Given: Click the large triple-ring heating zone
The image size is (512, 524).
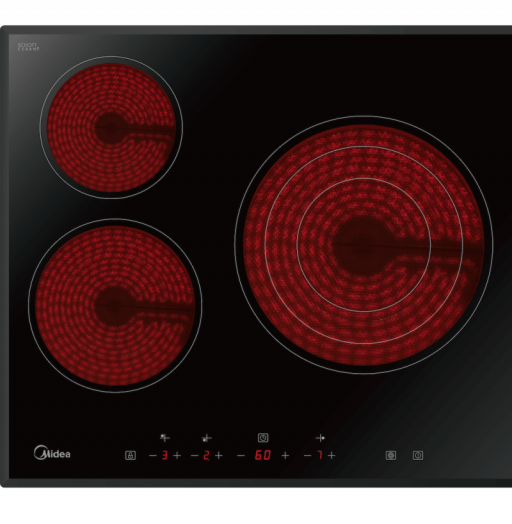Looking at the screenshot, I should click(364, 245).
